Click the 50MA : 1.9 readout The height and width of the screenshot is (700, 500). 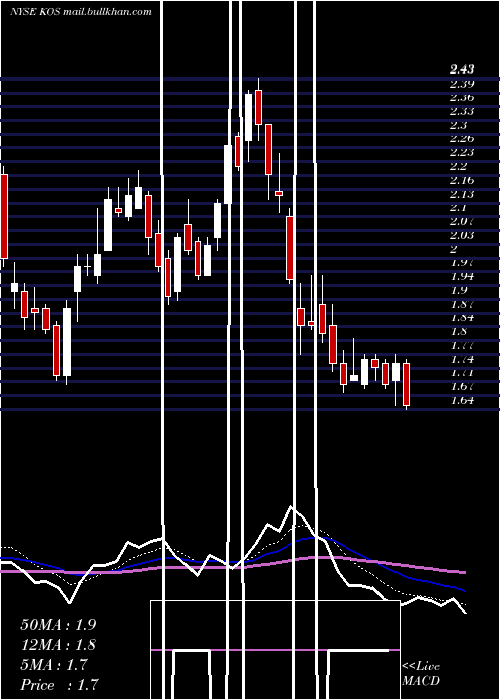(58, 624)
